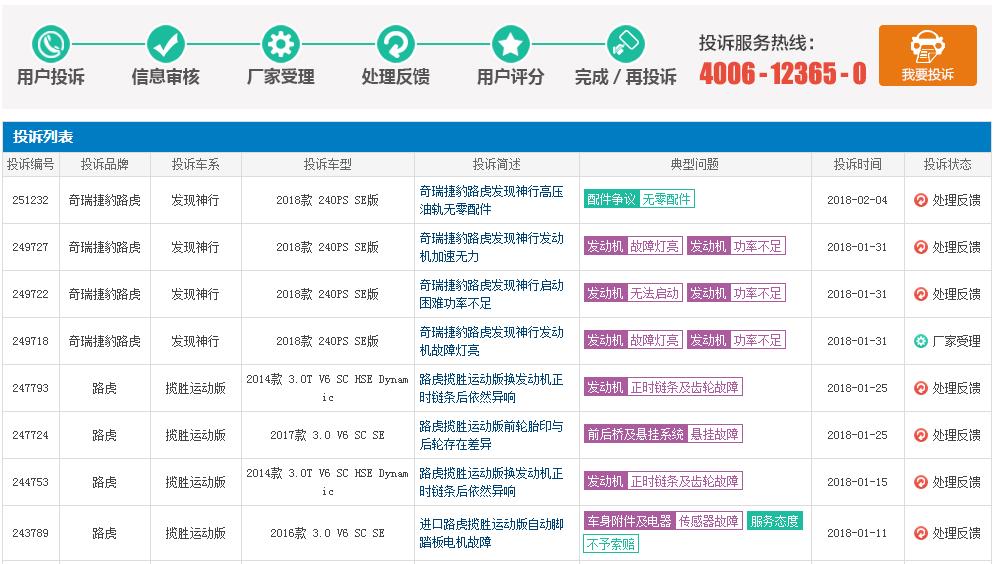The width and height of the screenshot is (1003, 564).
Task: Open complaint 奇瑞捷豹路虎发现神行发动机加速无力
Action: tap(491, 247)
